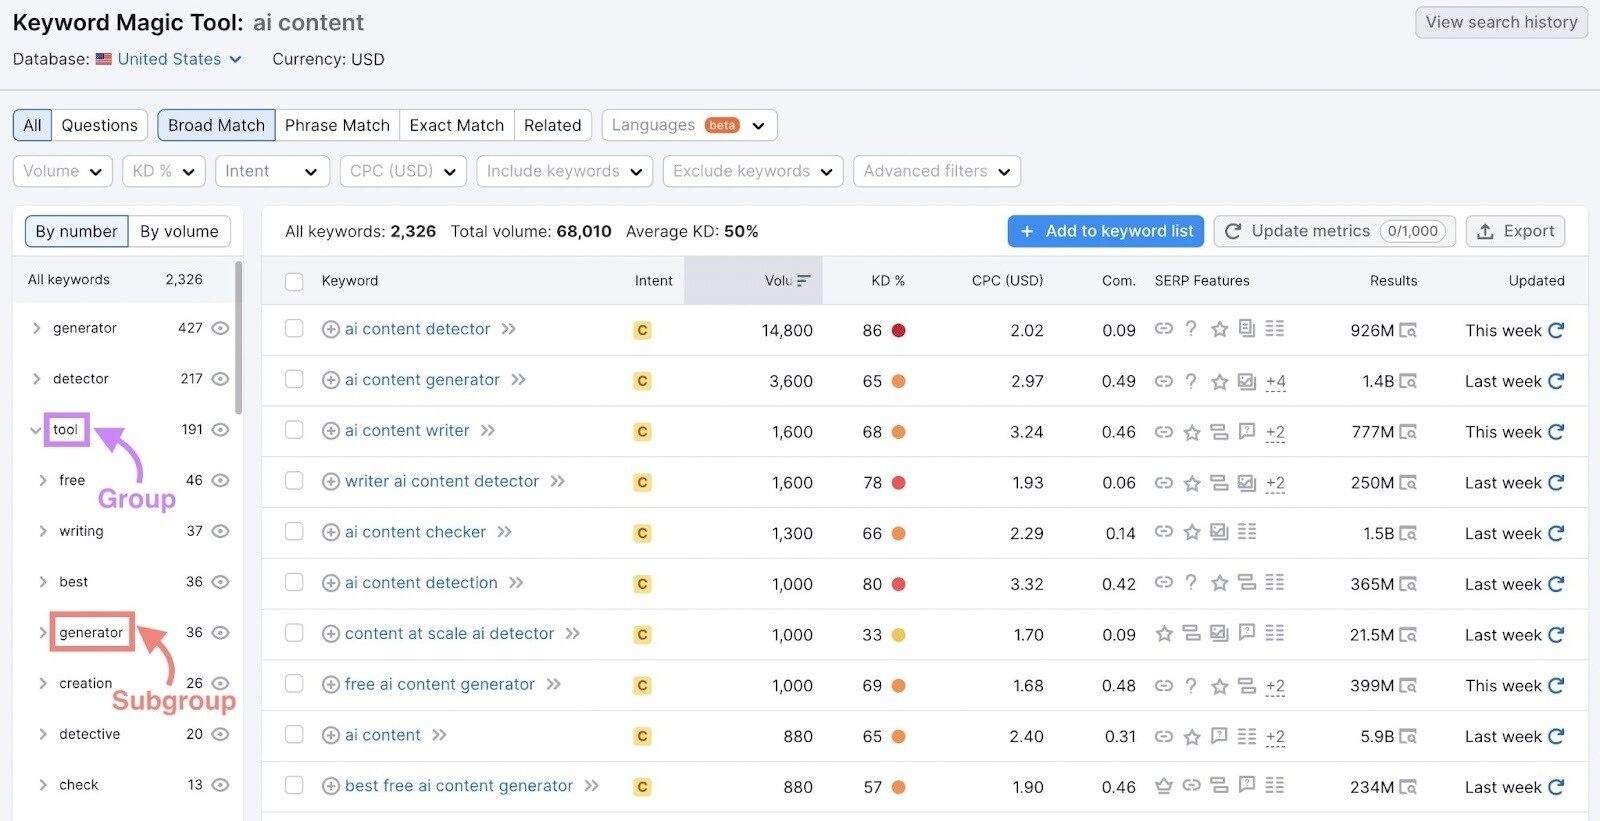
Task: Check the ai content detector row checkbox
Action: [x=294, y=328]
